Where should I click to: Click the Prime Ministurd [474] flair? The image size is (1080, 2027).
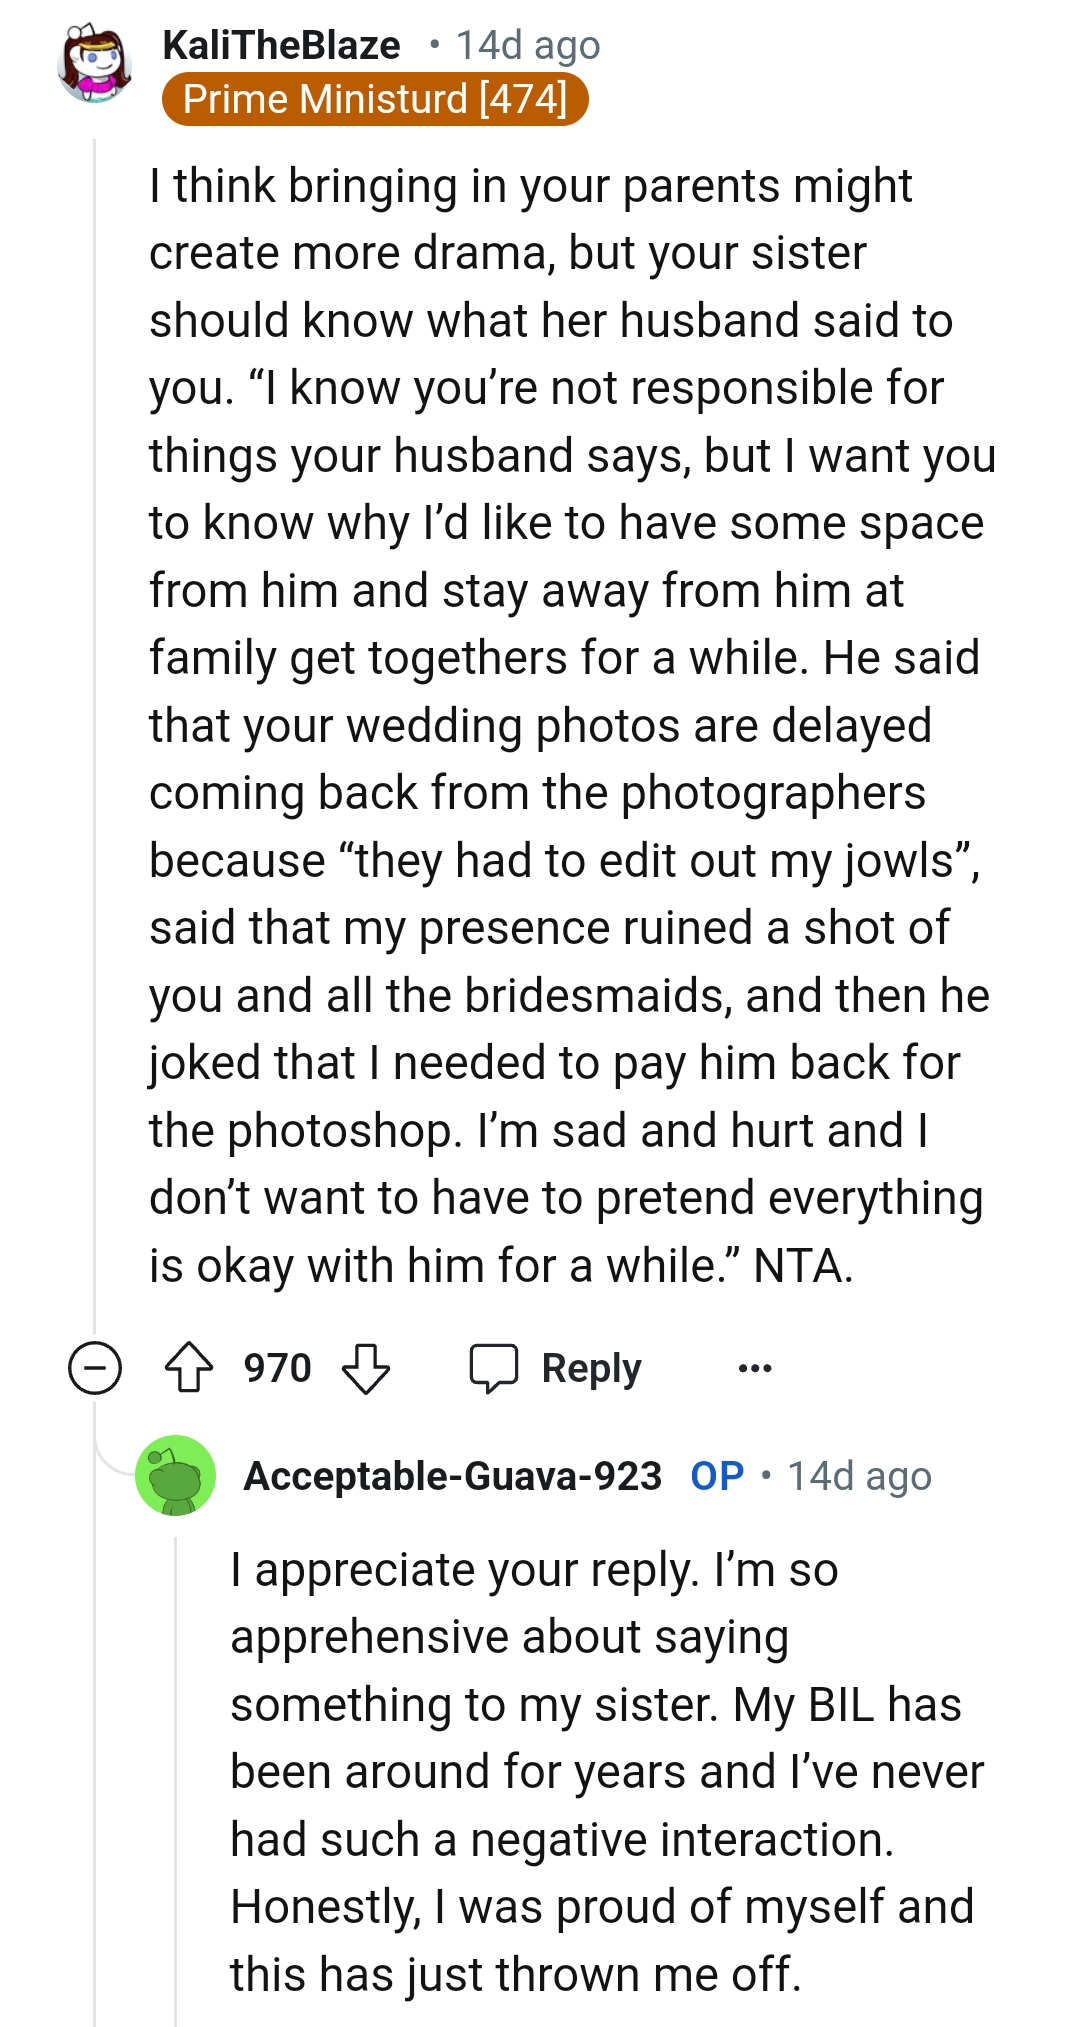pos(375,99)
